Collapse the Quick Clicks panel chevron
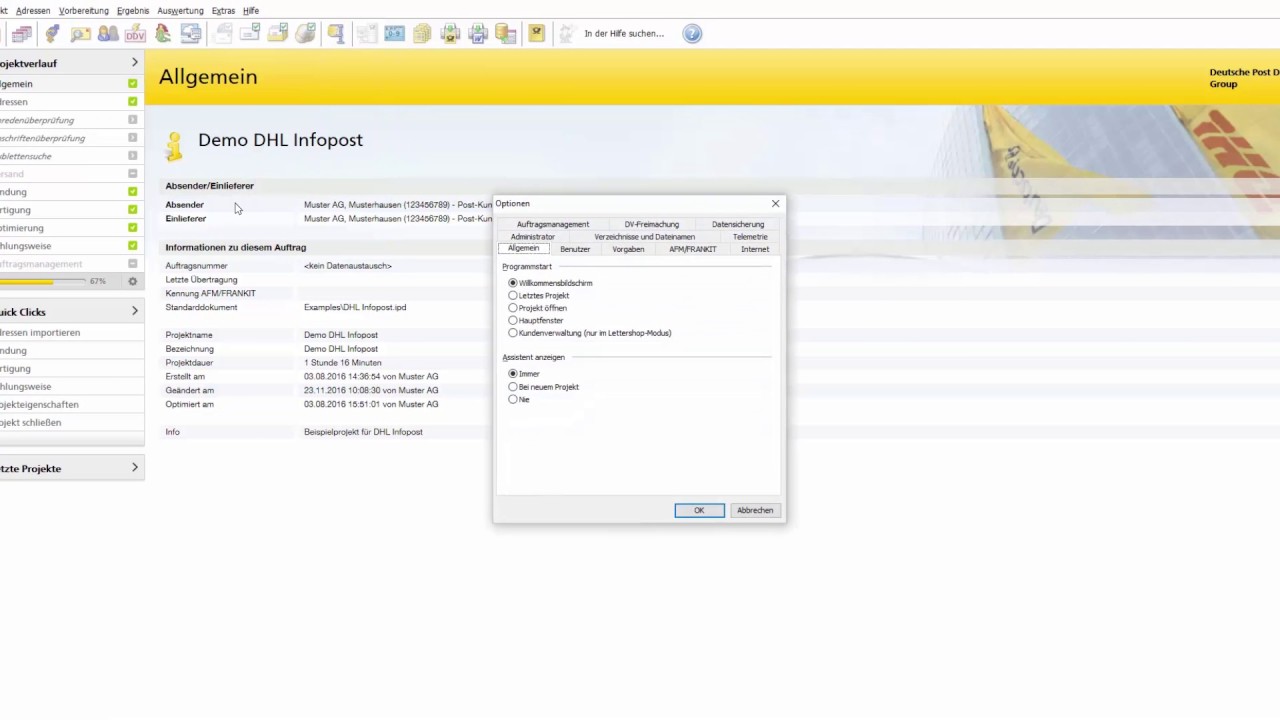Viewport: 1280px width, 720px height. pyautogui.click(x=135, y=312)
